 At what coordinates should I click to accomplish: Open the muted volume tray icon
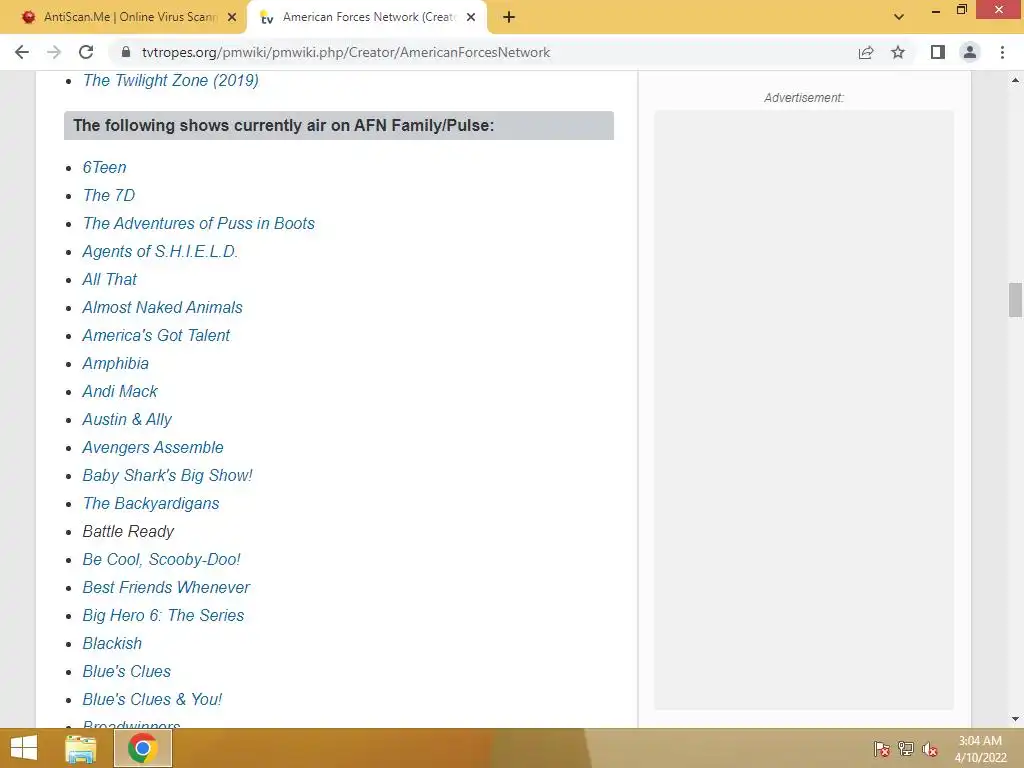click(x=930, y=749)
